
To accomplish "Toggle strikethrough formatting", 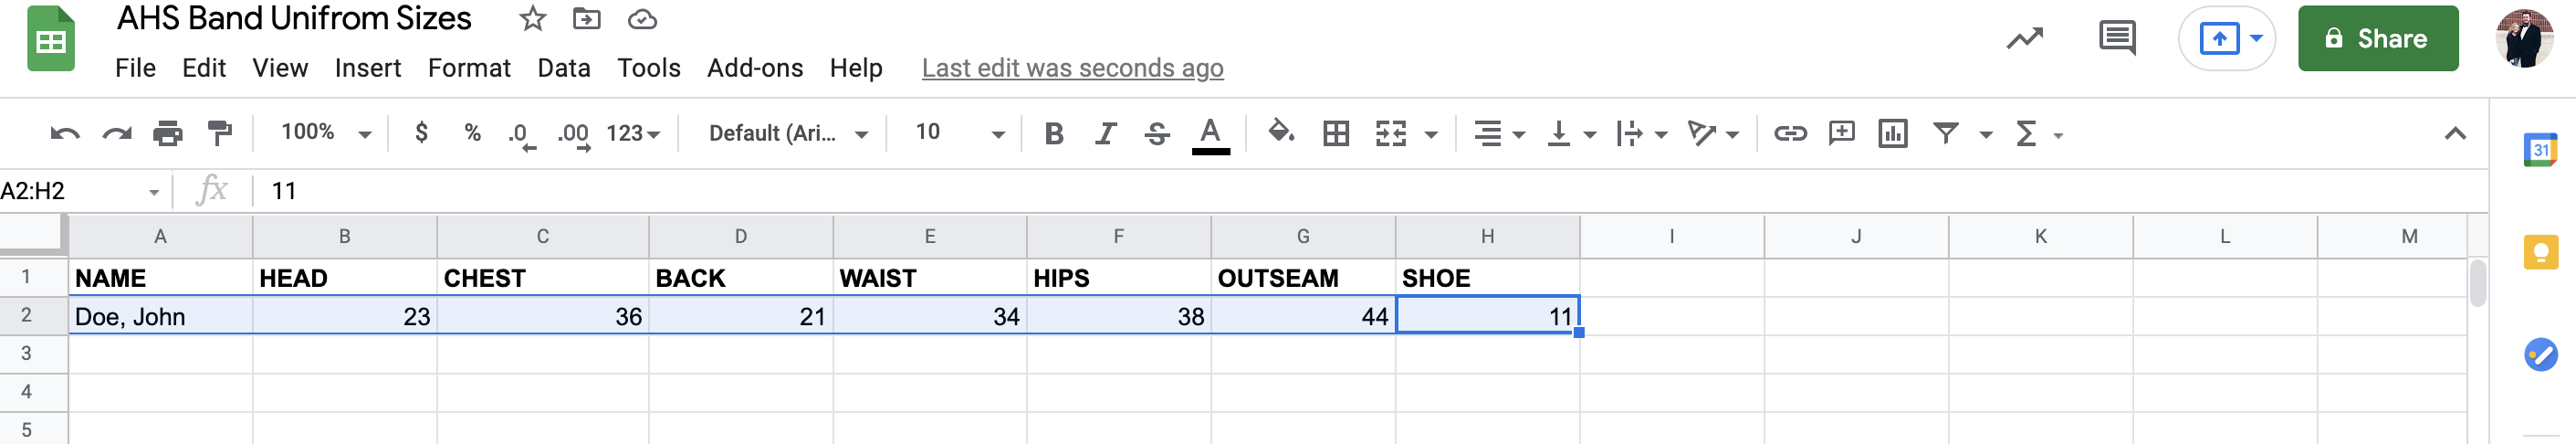I will 1157,133.
